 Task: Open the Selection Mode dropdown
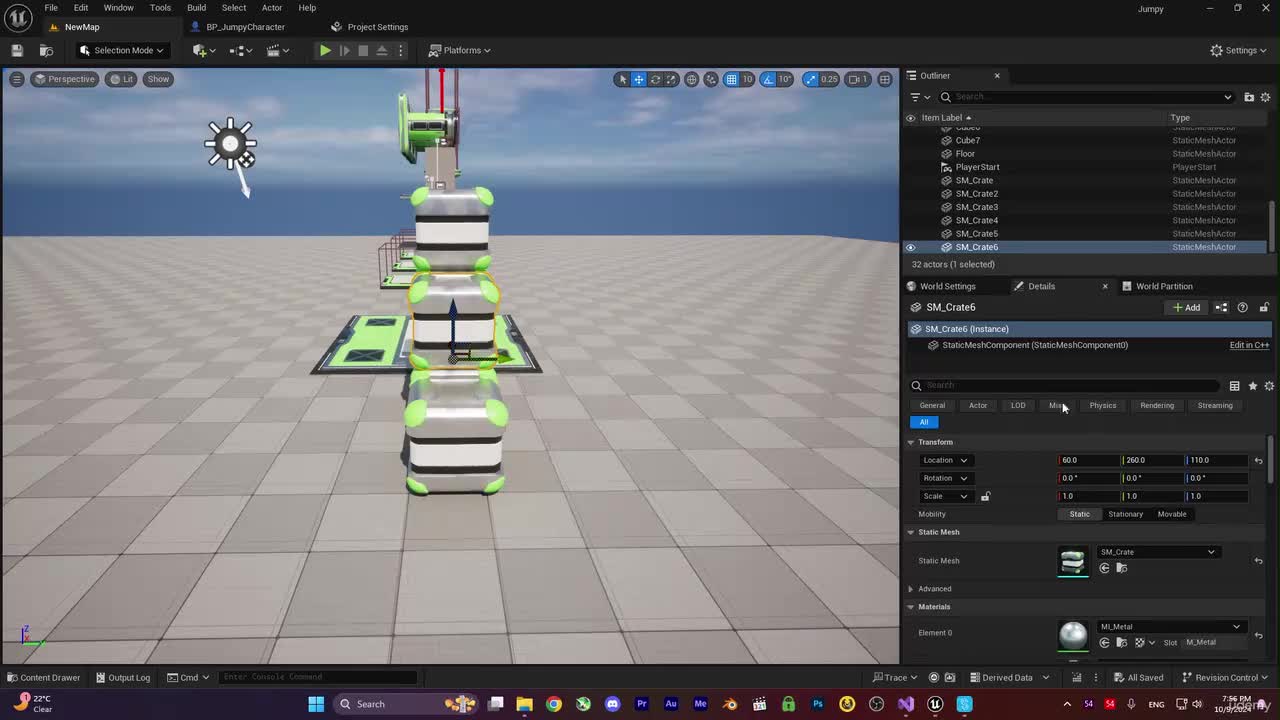pos(121,50)
